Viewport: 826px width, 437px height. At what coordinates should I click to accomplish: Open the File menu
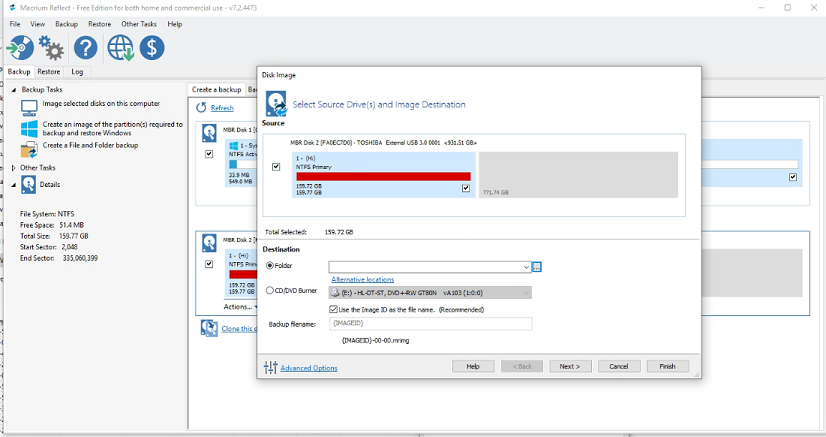(x=15, y=24)
